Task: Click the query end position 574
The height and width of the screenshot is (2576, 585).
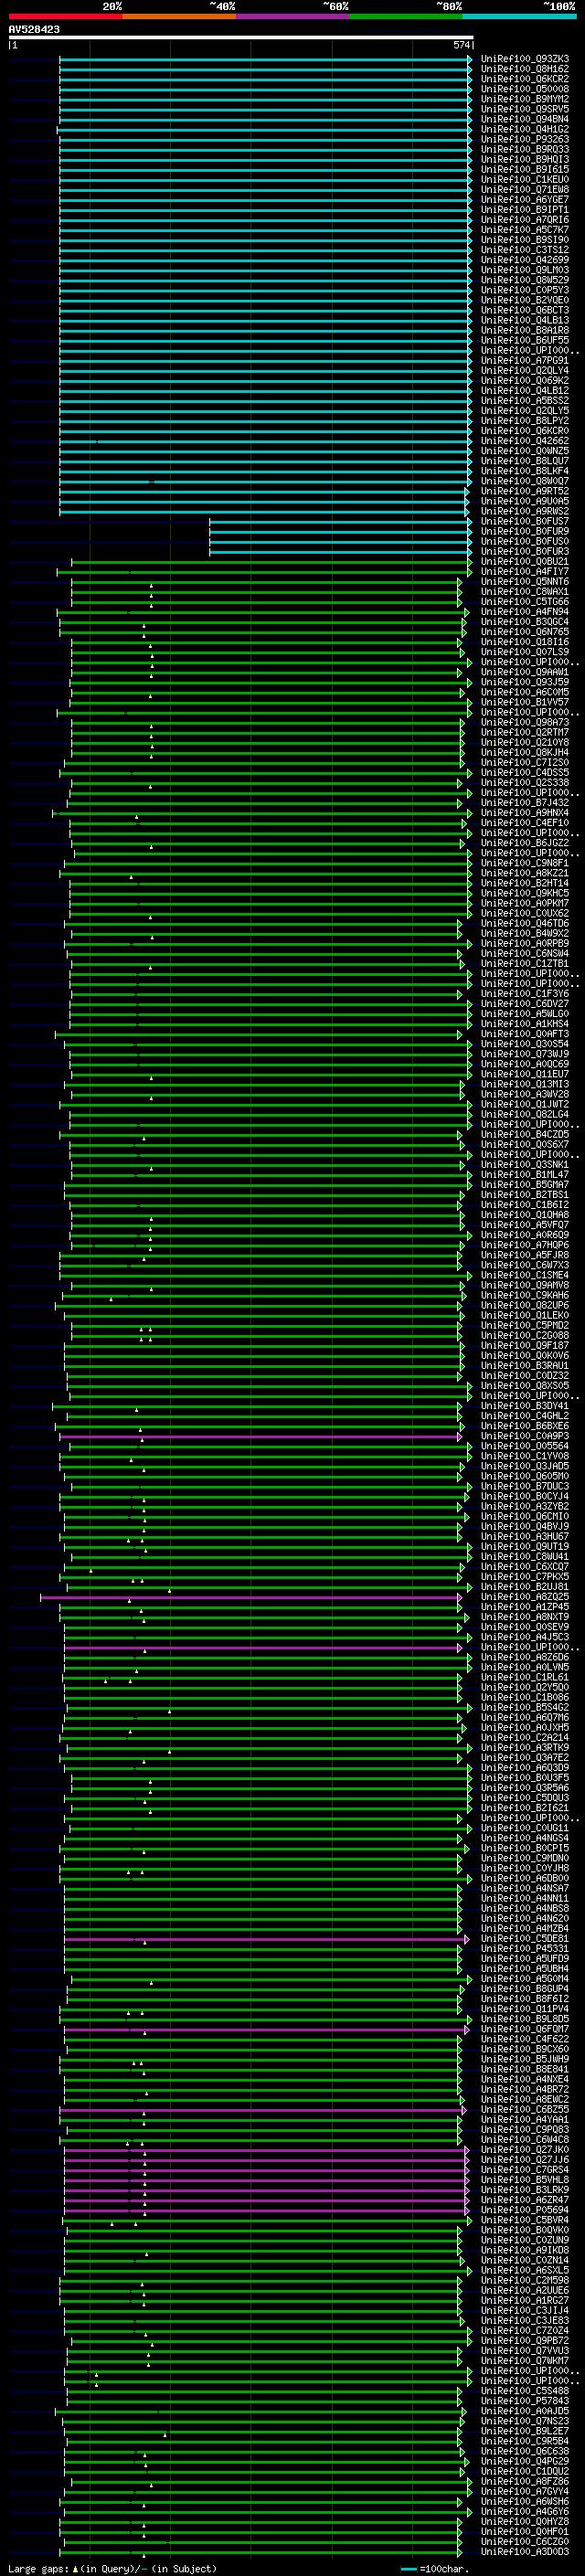Action: [x=461, y=45]
